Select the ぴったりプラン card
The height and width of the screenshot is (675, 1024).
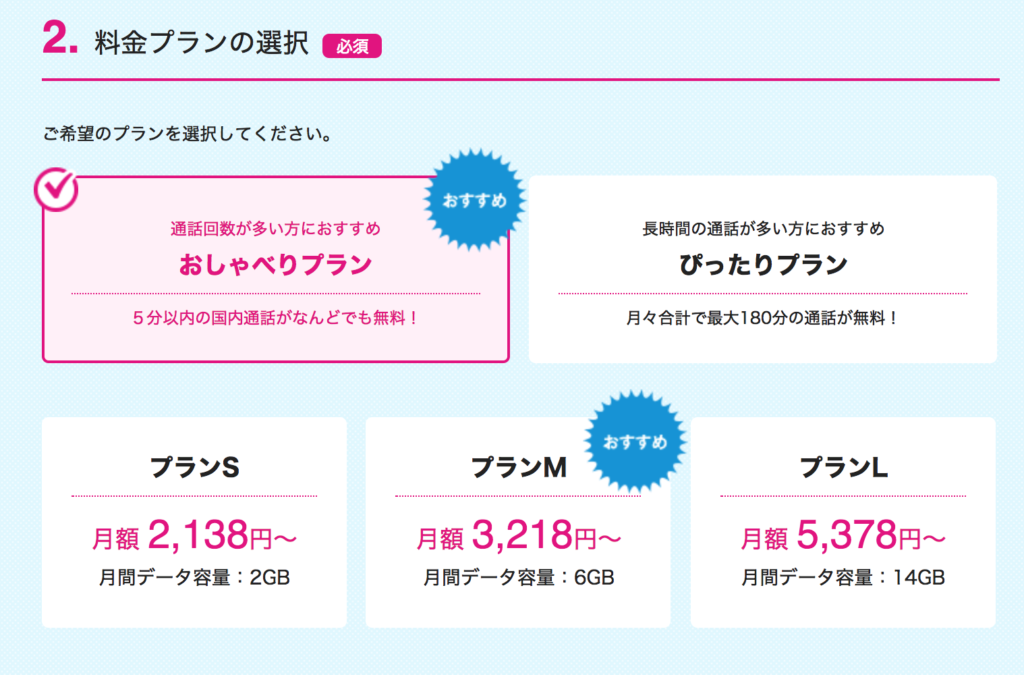click(763, 269)
